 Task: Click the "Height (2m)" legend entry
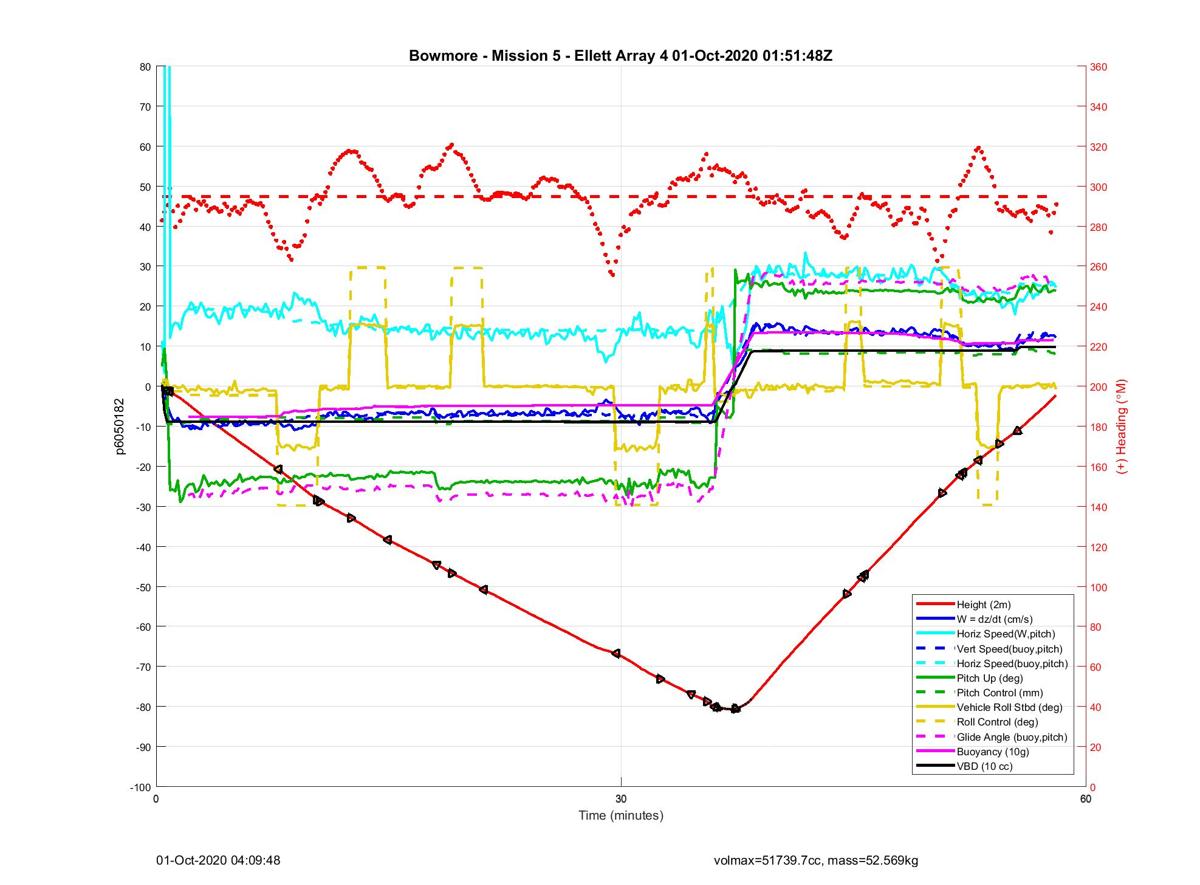986,604
